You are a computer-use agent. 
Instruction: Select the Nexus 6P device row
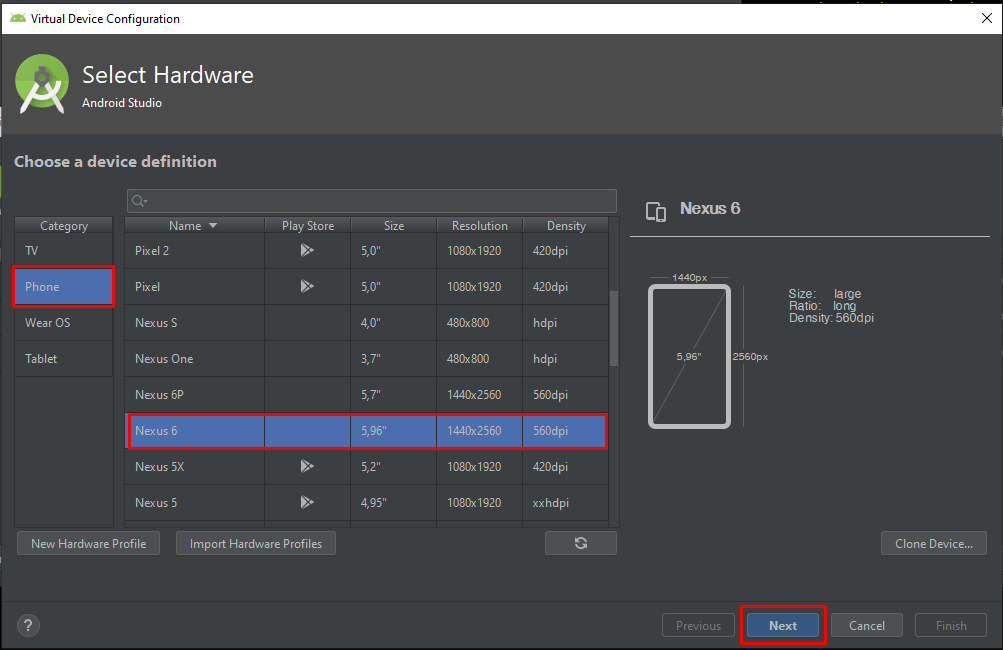coord(365,395)
